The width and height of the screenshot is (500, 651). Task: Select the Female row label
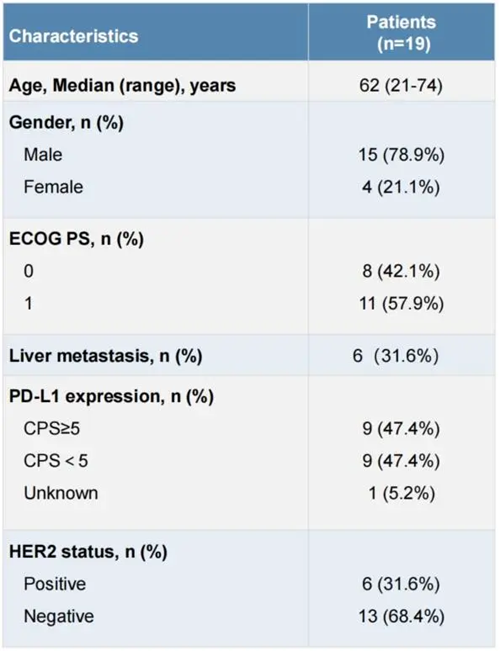coord(53,187)
